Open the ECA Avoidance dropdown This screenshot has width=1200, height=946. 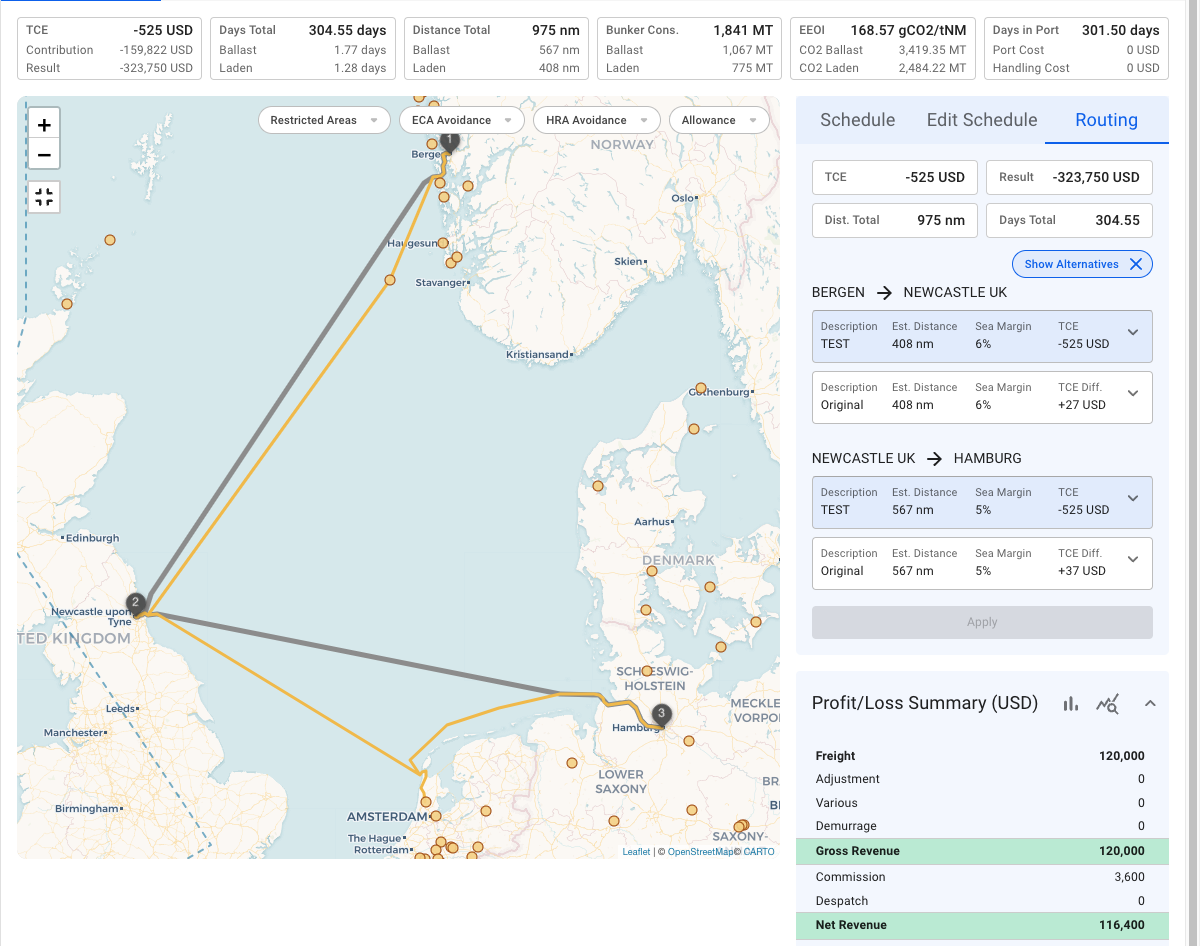[461, 120]
